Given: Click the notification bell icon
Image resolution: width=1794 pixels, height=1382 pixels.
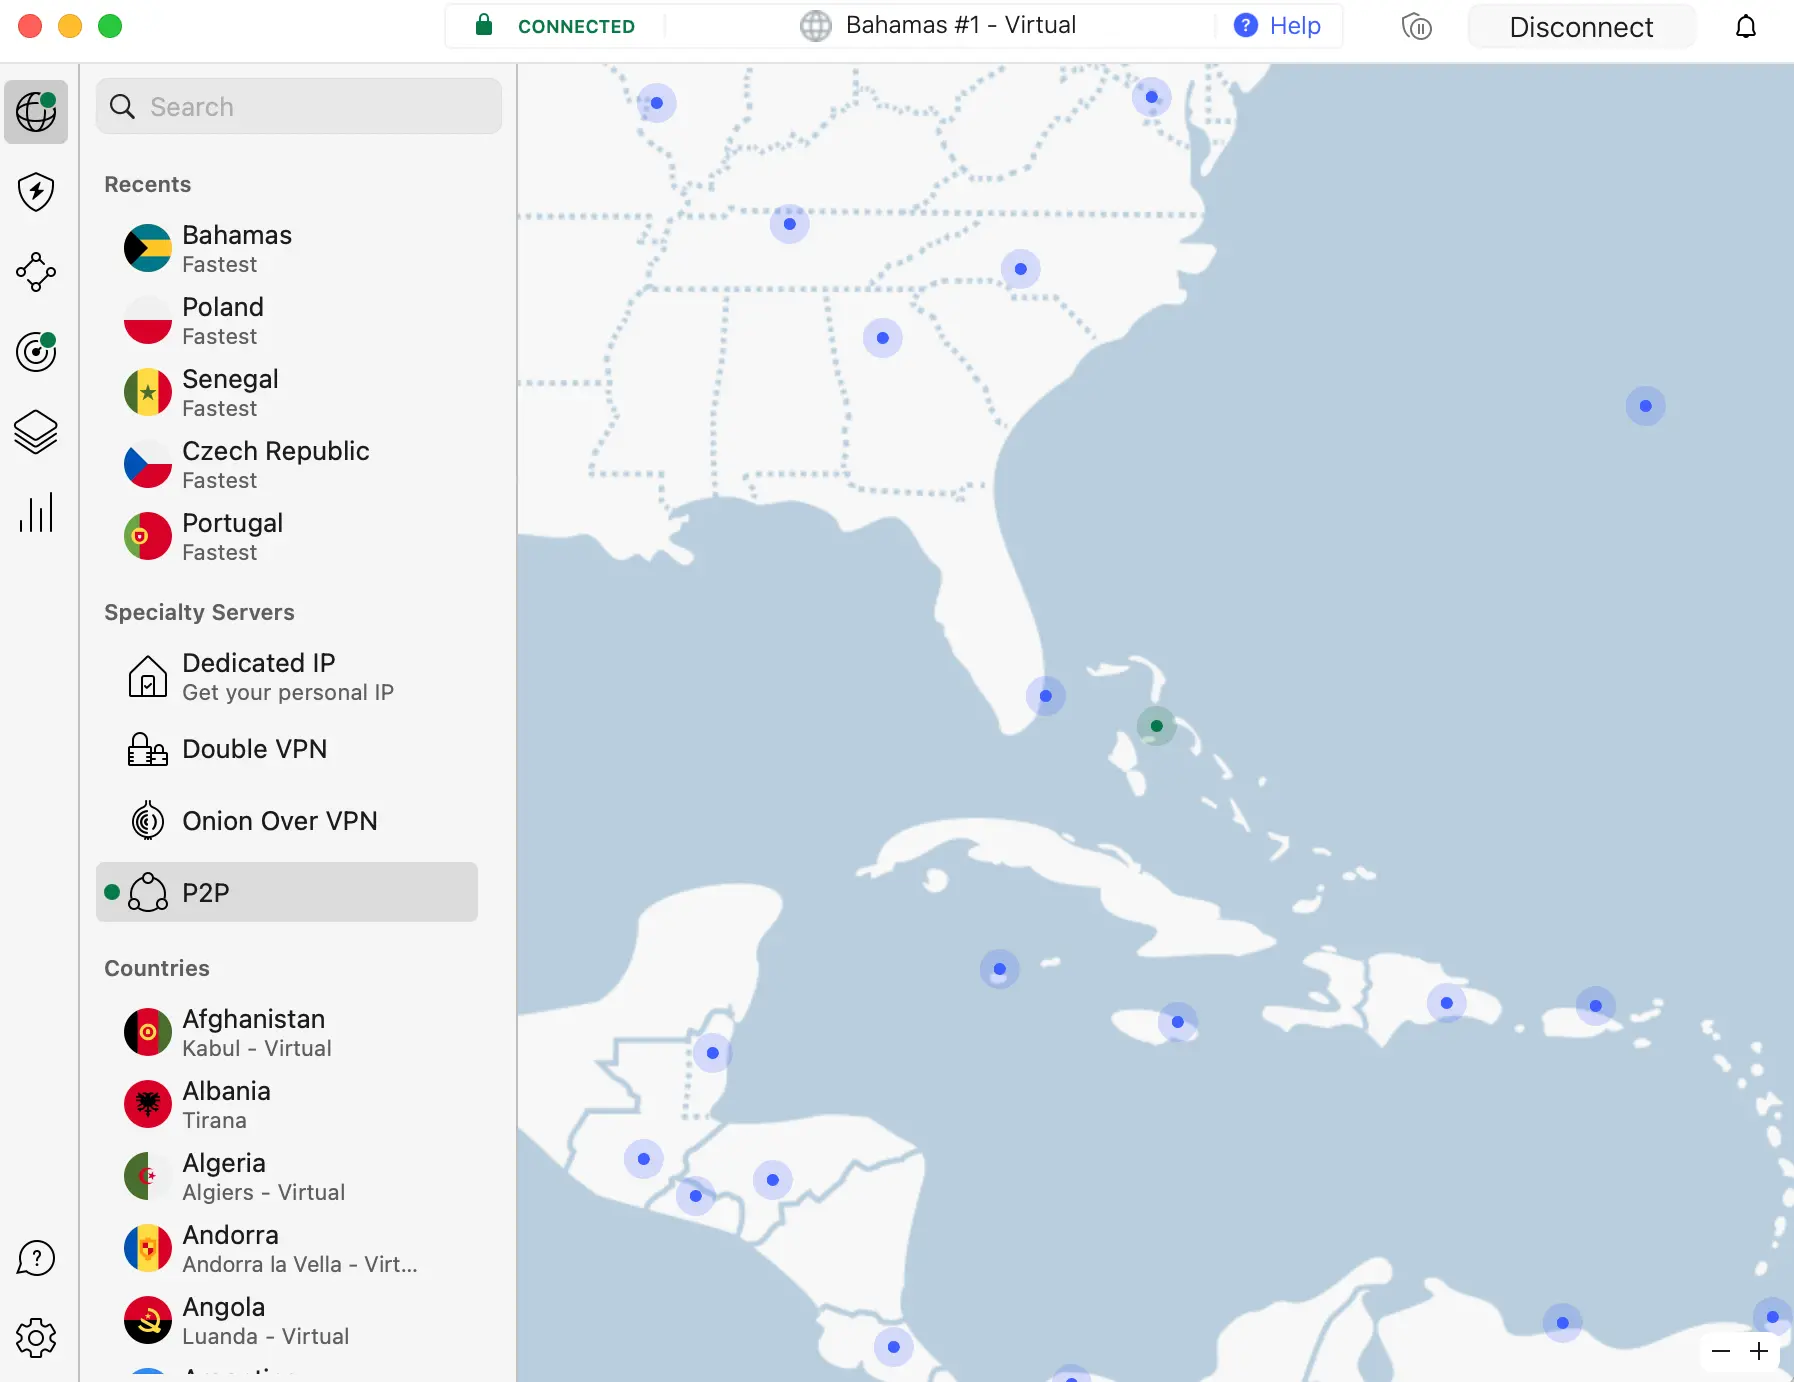Looking at the screenshot, I should point(1746,26).
